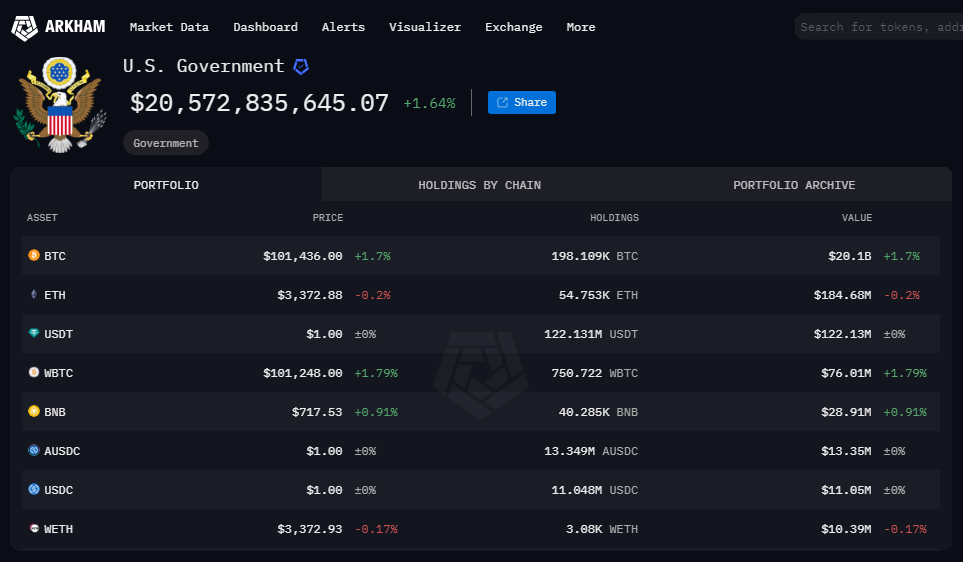Image resolution: width=963 pixels, height=562 pixels.
Task: Click the WBTC coin icon
Action: pos(33,373)
